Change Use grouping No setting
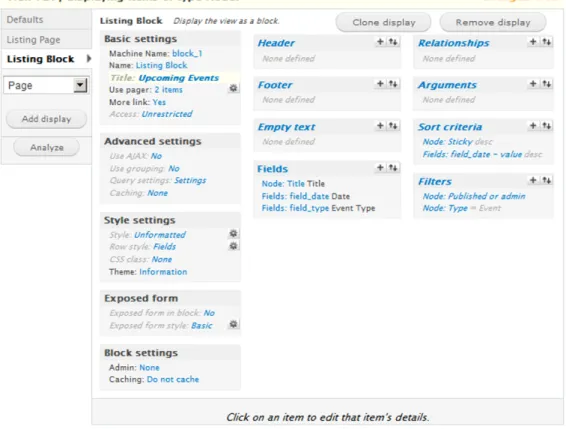 pyautogui.click(x=174, y=169)
